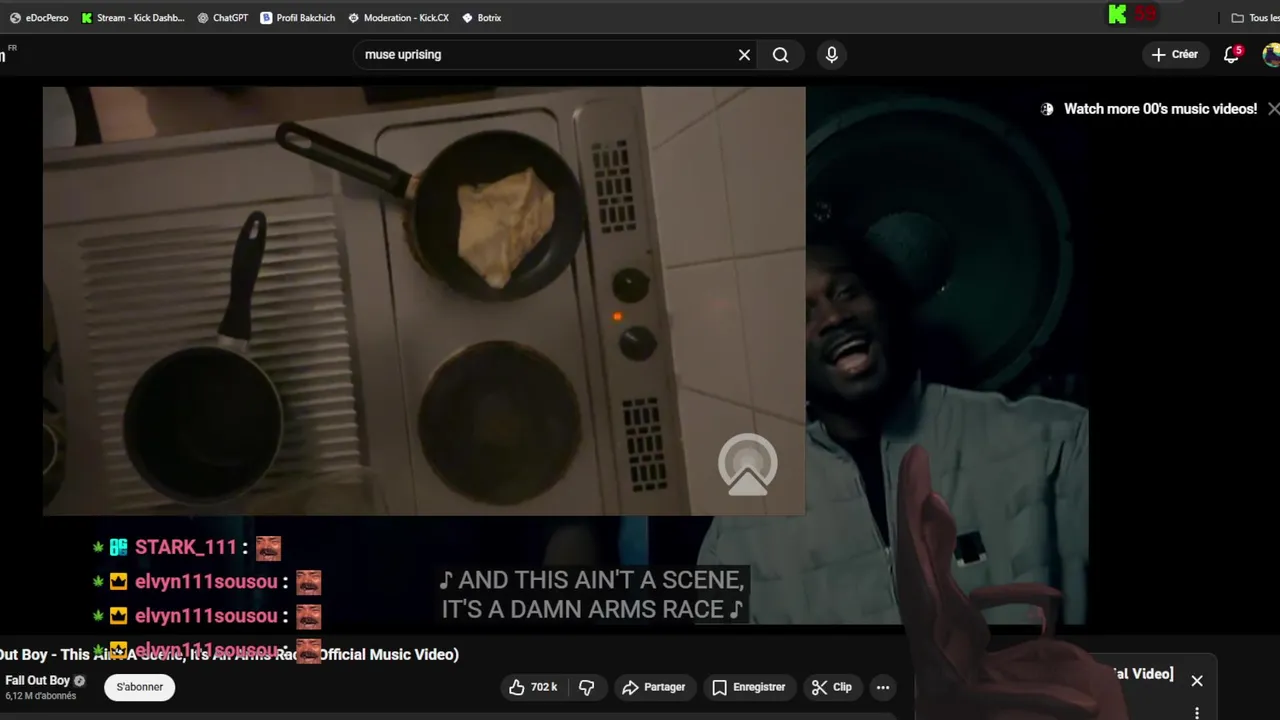Click the Clip scissors button

pos(832,687)
